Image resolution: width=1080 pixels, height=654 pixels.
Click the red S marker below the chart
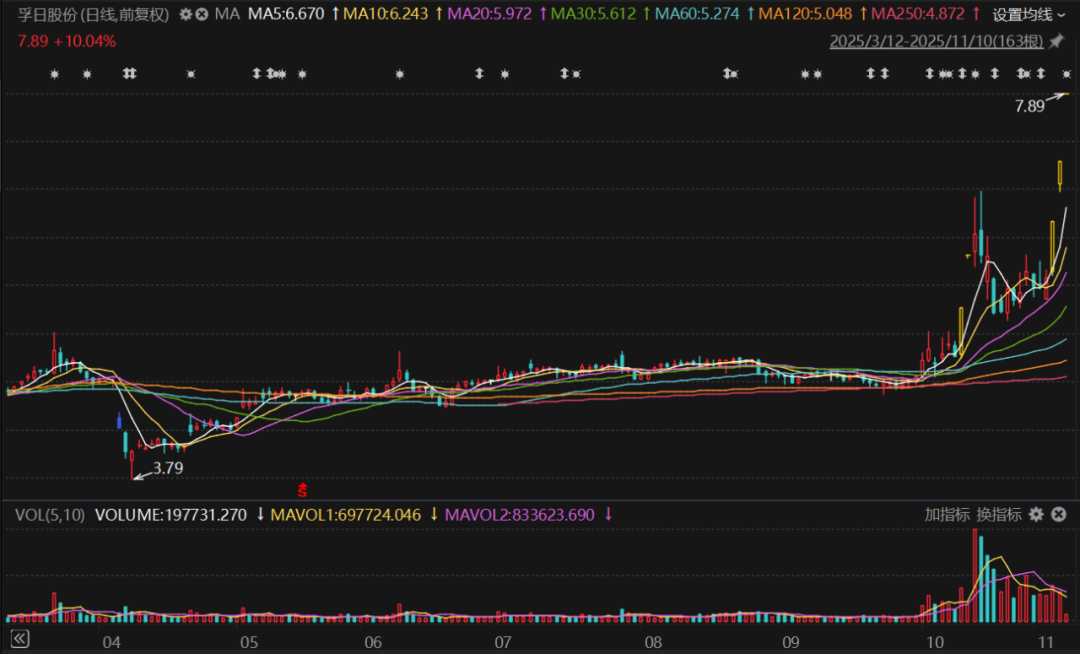tap(302, 490)
